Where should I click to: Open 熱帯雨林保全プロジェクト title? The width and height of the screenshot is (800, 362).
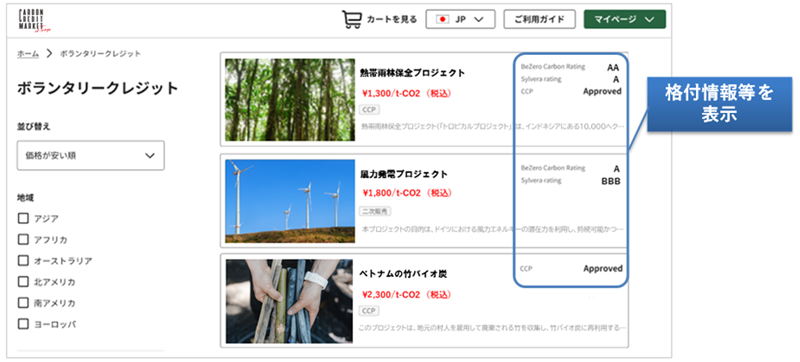tap(413, 73)
